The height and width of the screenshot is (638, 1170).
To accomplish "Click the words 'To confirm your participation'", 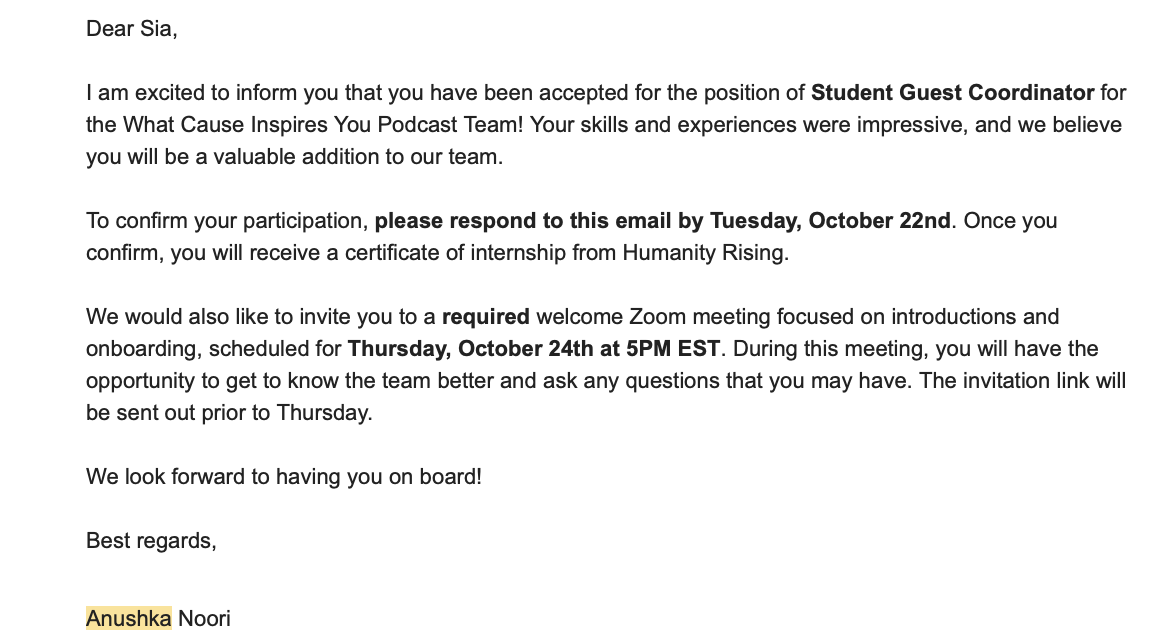I will coord(225,221).
